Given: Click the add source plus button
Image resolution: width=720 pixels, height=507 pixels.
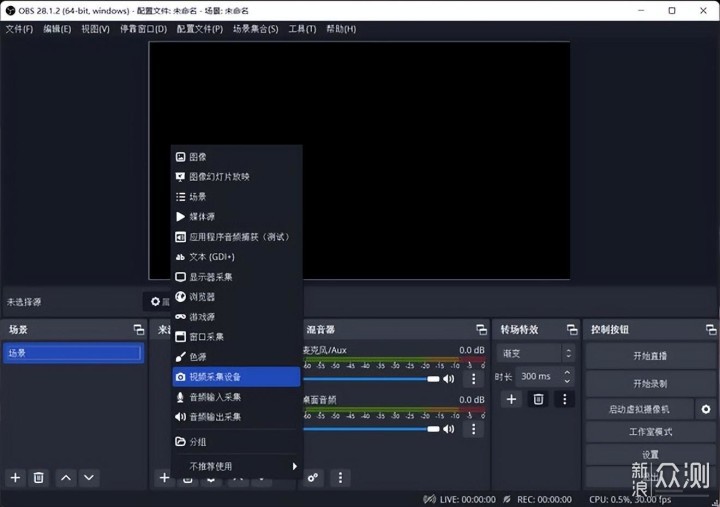Looking at the screenshot, I should (164, 478).
